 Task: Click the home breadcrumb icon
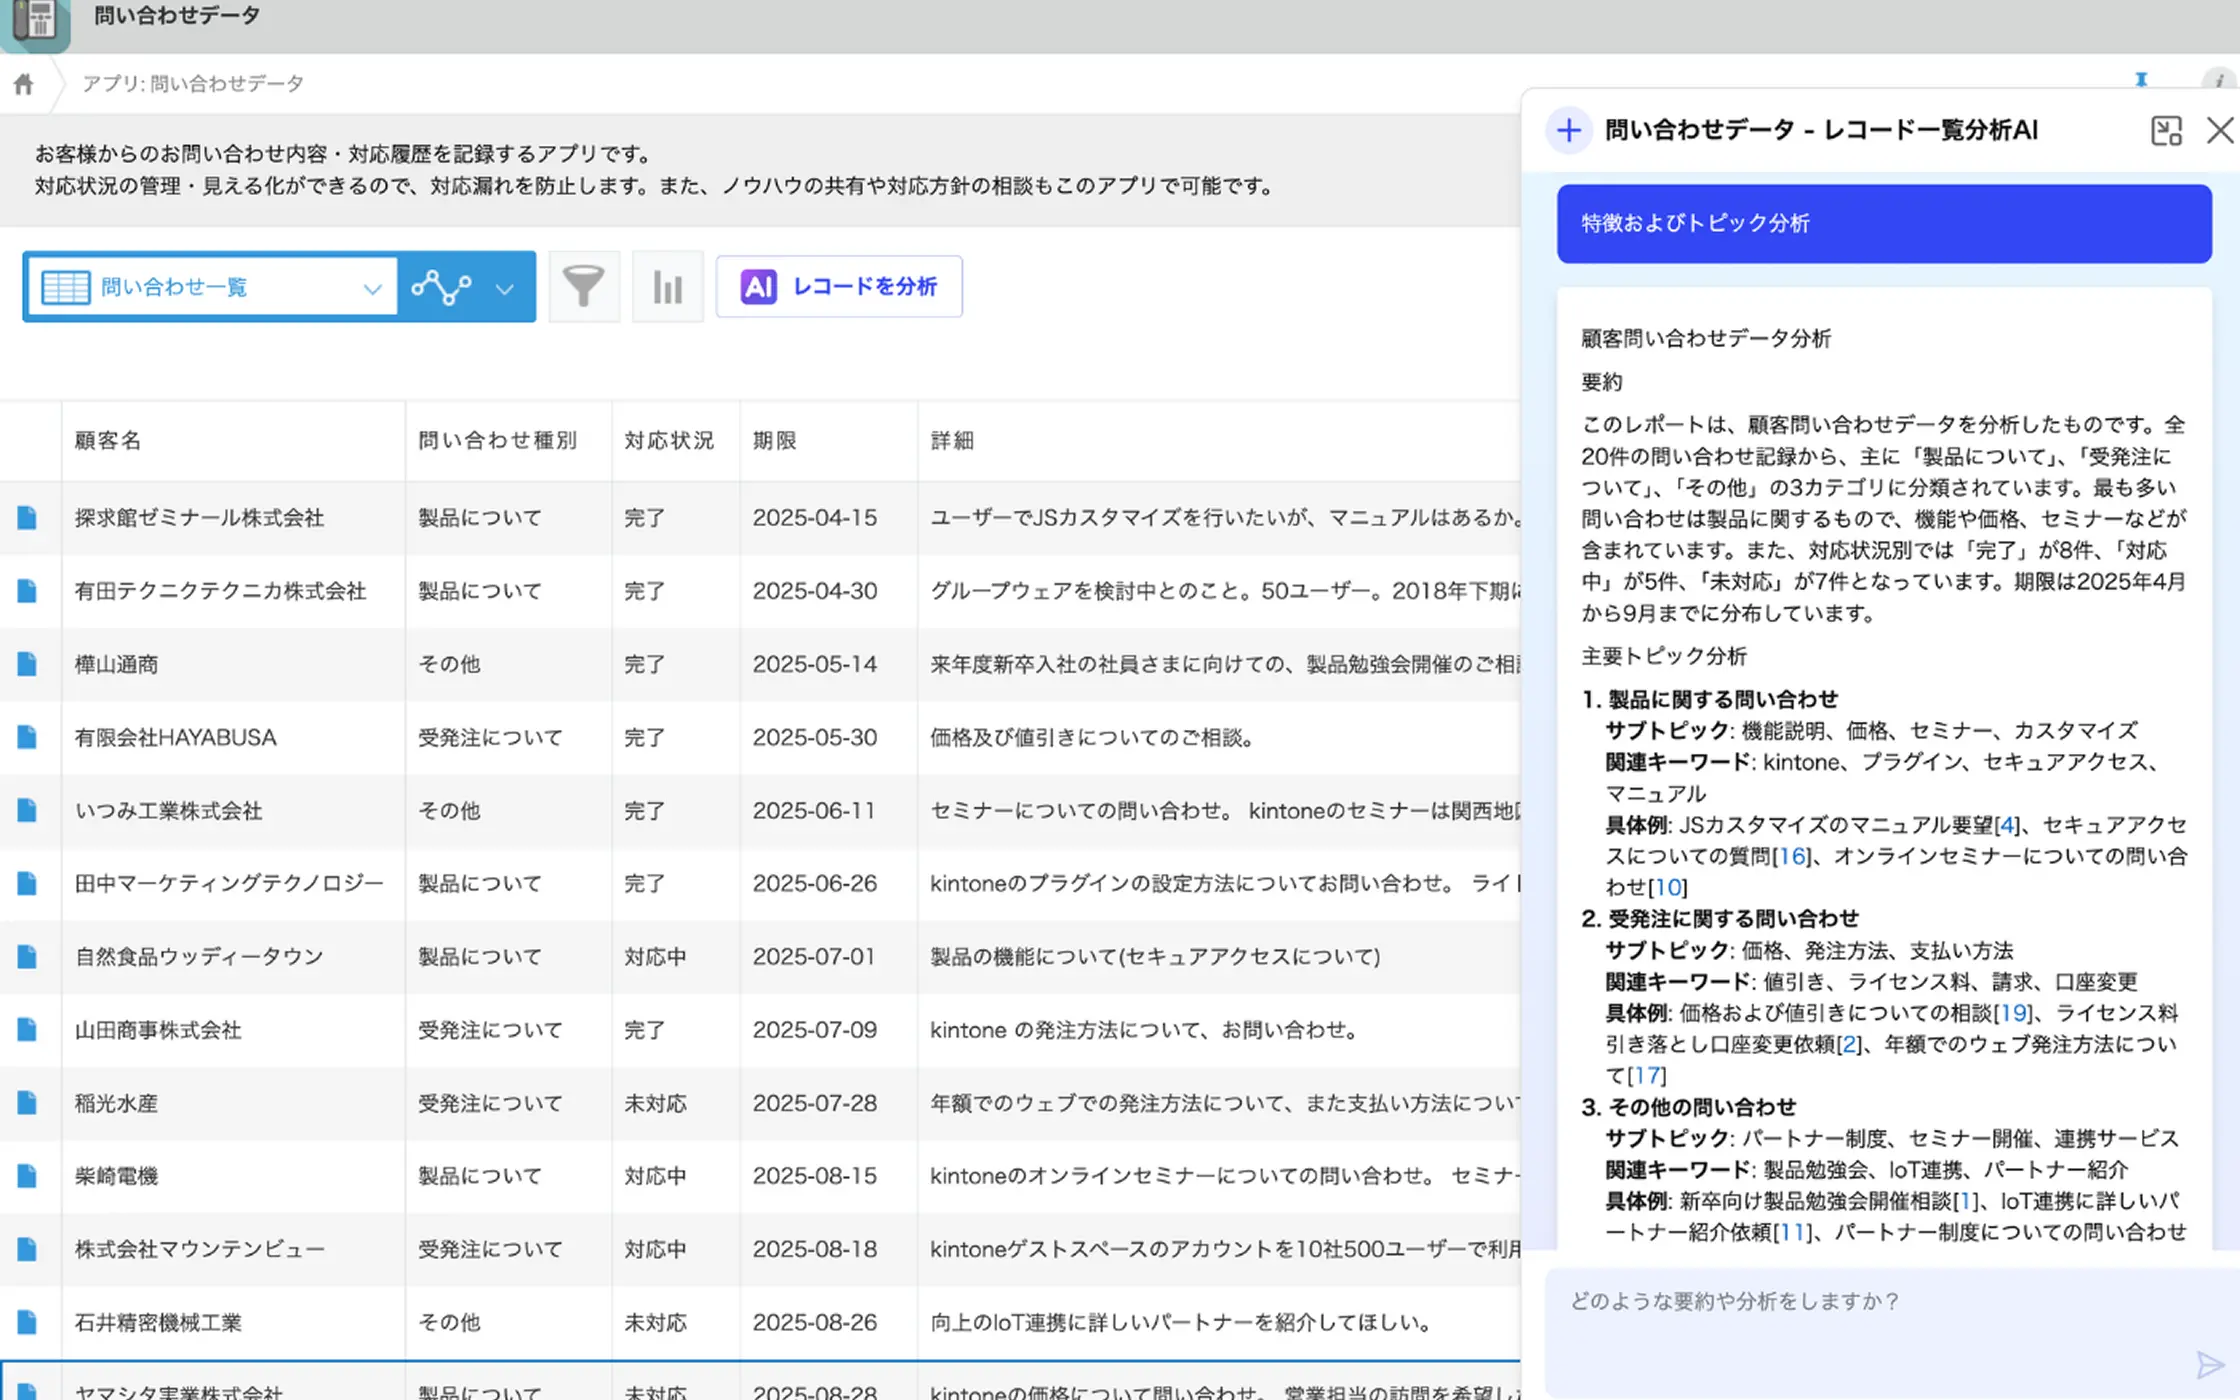click(x=24, y=84)
